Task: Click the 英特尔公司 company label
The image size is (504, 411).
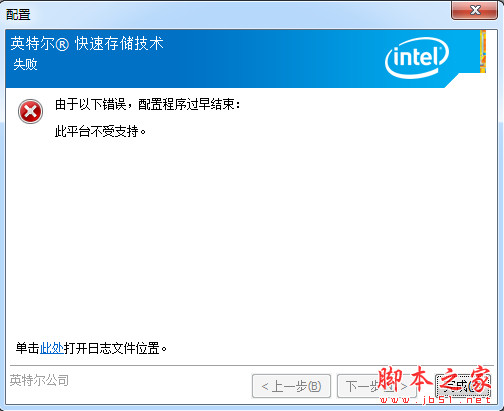Action: pyautogui.click(x=39, y=380)
